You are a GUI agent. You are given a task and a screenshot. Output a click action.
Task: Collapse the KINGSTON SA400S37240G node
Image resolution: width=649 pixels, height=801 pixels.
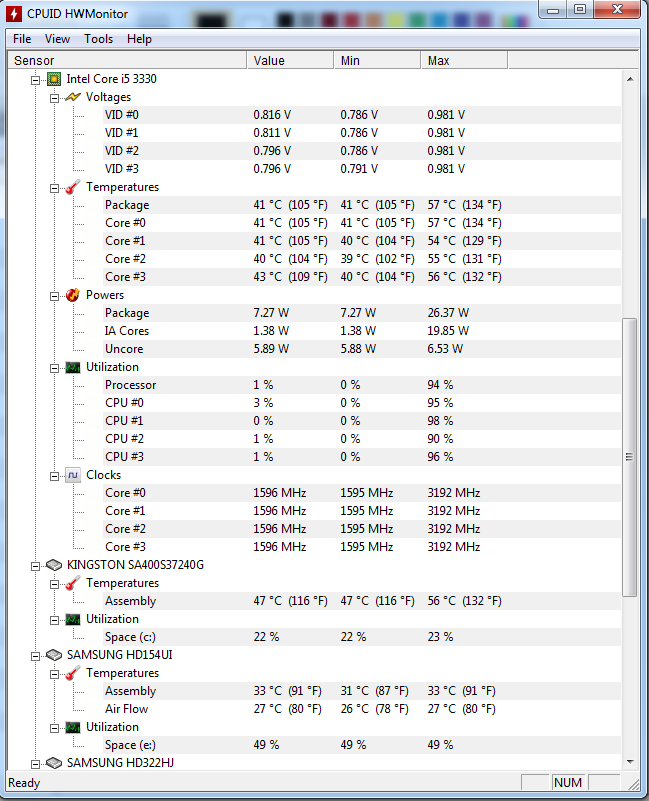[x=35, y=566]
